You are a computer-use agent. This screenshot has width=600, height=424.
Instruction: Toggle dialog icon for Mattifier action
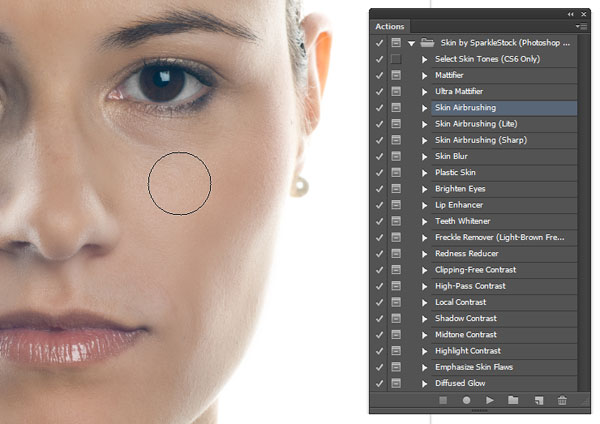[x=396, y=75]
